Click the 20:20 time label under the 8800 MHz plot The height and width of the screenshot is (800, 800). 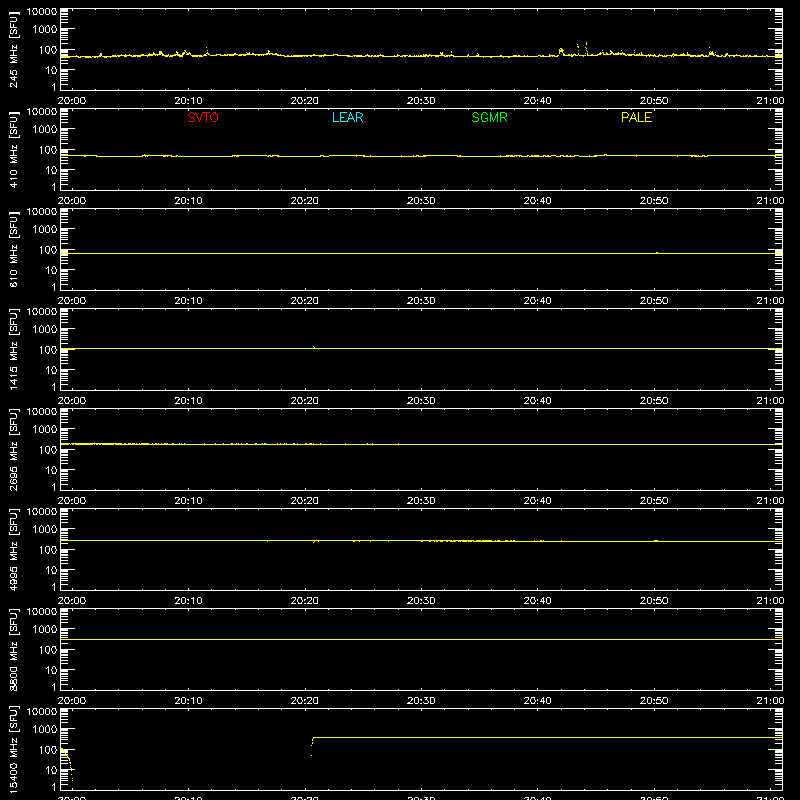tap(305, 701)
